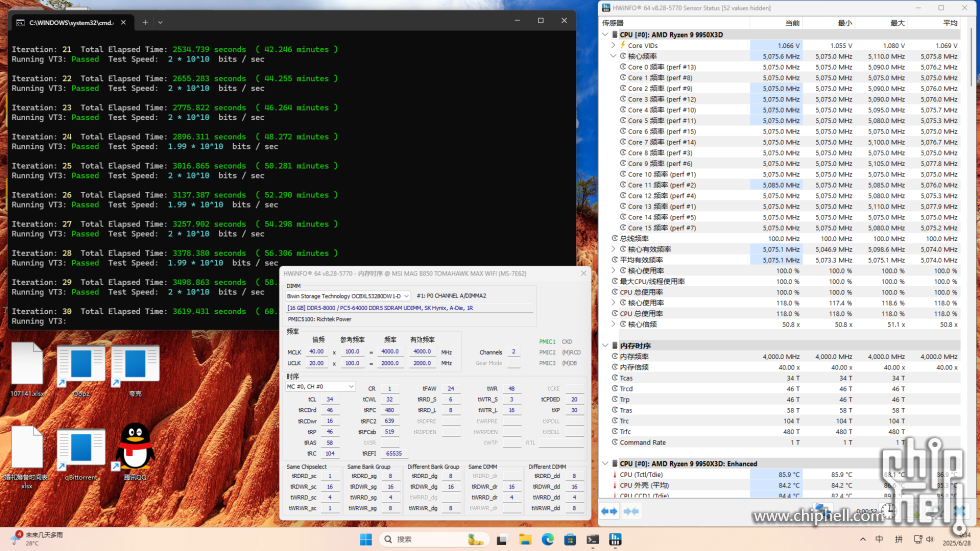Click the 拼 IME mode icon in tray
980x551 pixels.
tap(899, 539)
